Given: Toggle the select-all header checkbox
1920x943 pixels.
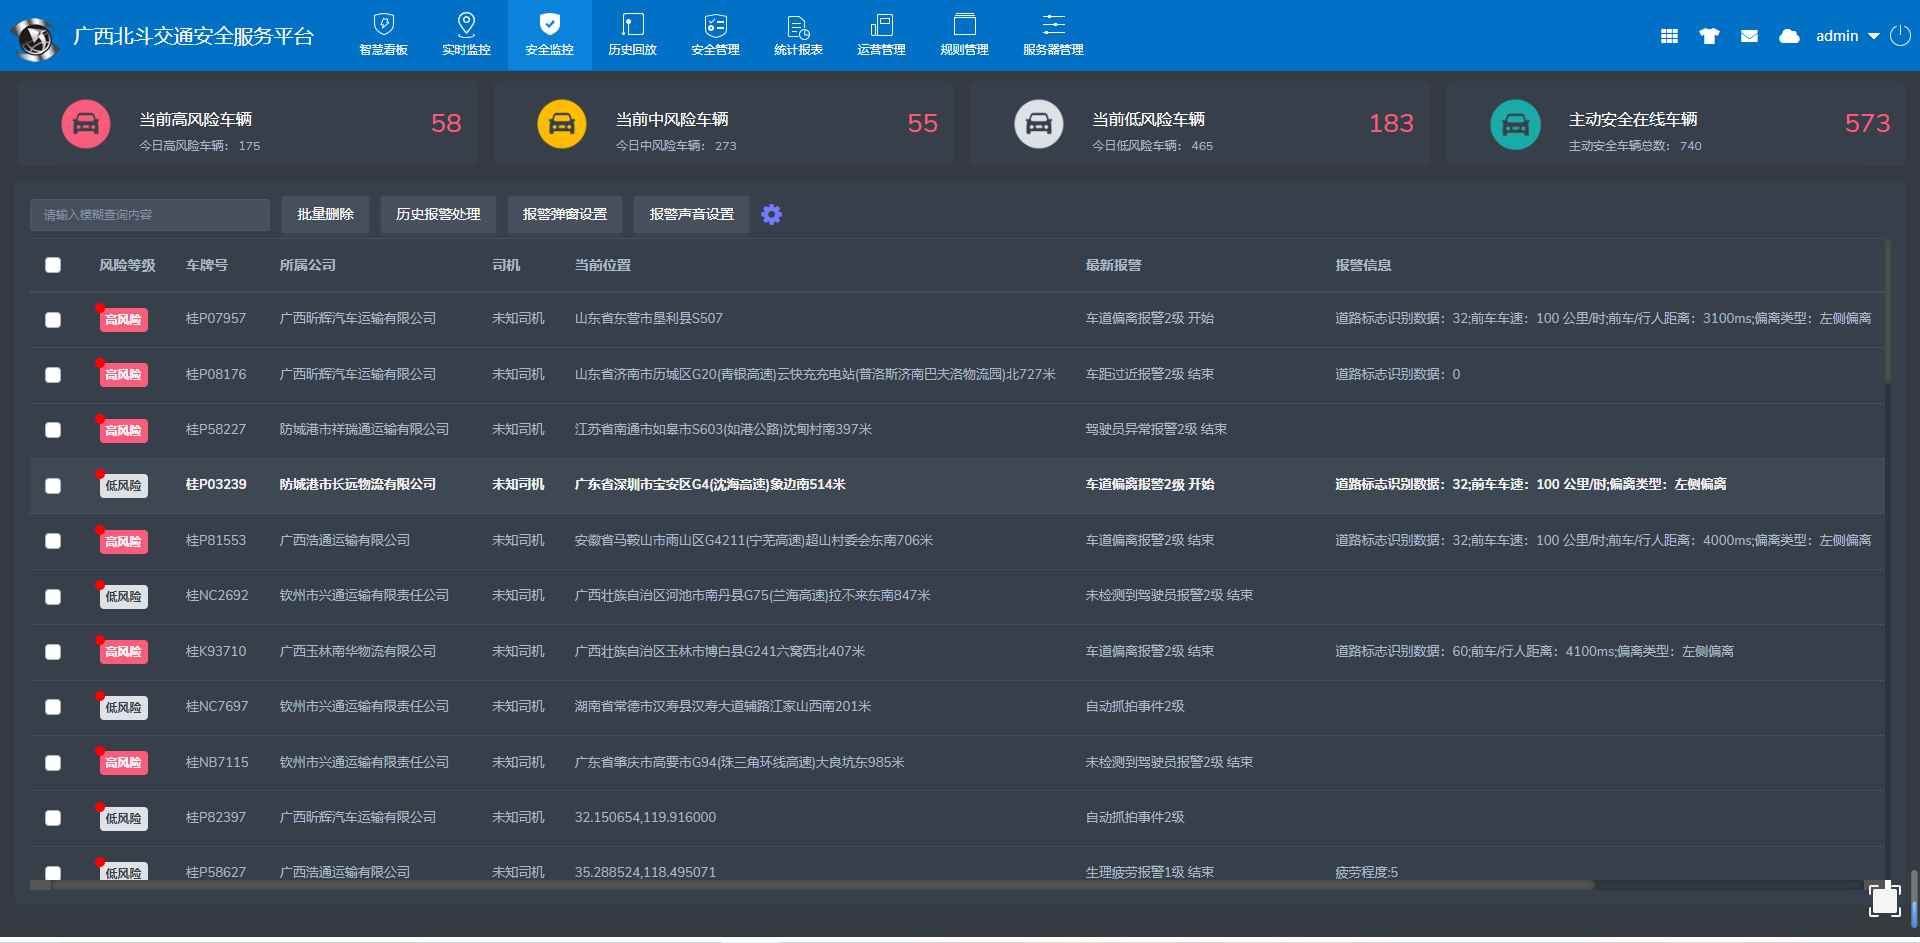Looking at the screenshot, I should click(x=53, y=265).
